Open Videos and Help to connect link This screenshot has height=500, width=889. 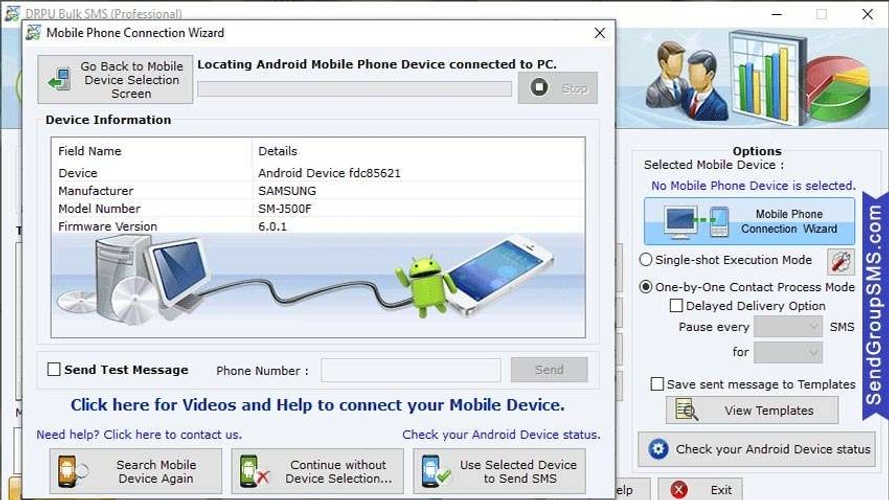click(318, 405)
